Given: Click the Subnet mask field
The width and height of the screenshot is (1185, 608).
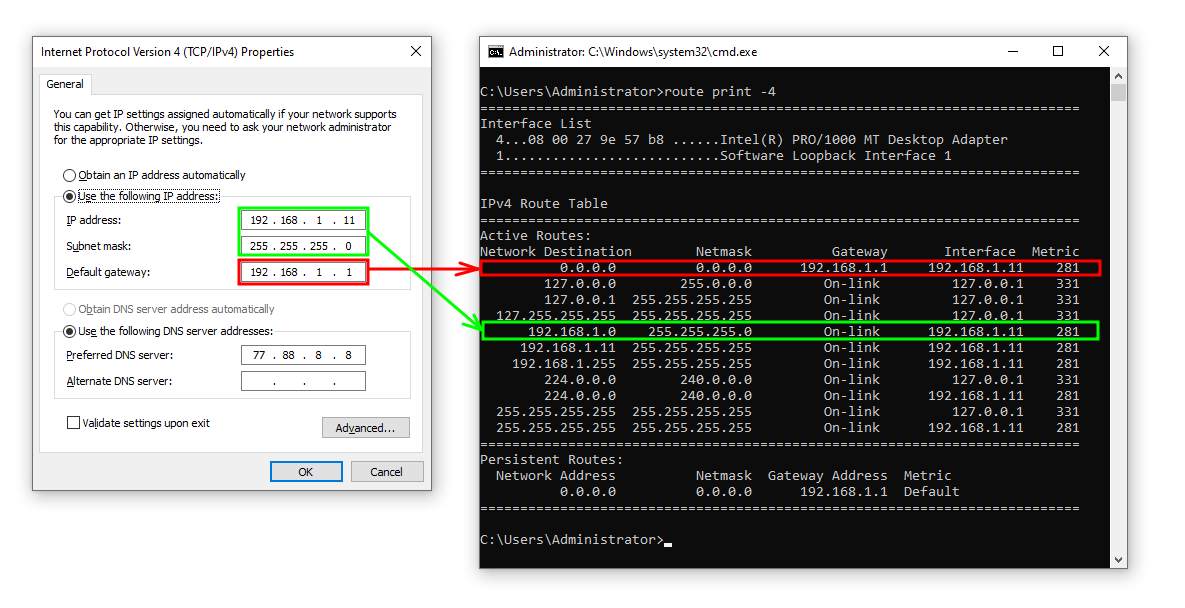Looking at the screenshot, I should tap(303, 245).
